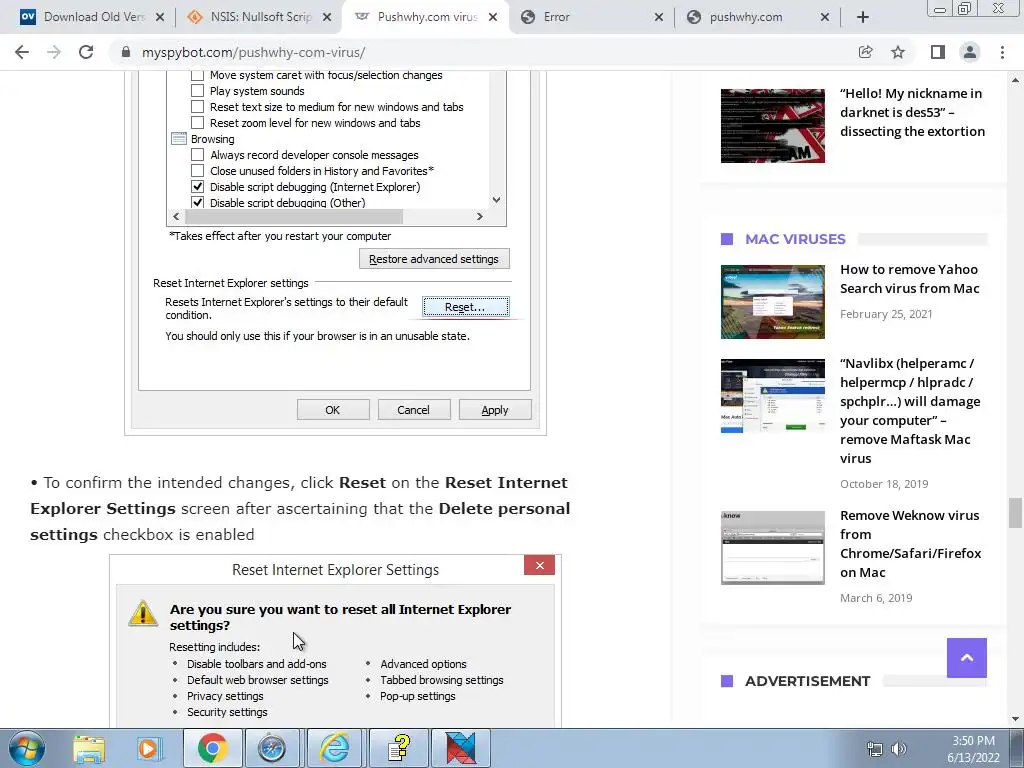Click Chrome icon in taskbar
1024x768 pixels.
(x=212, y=748)
